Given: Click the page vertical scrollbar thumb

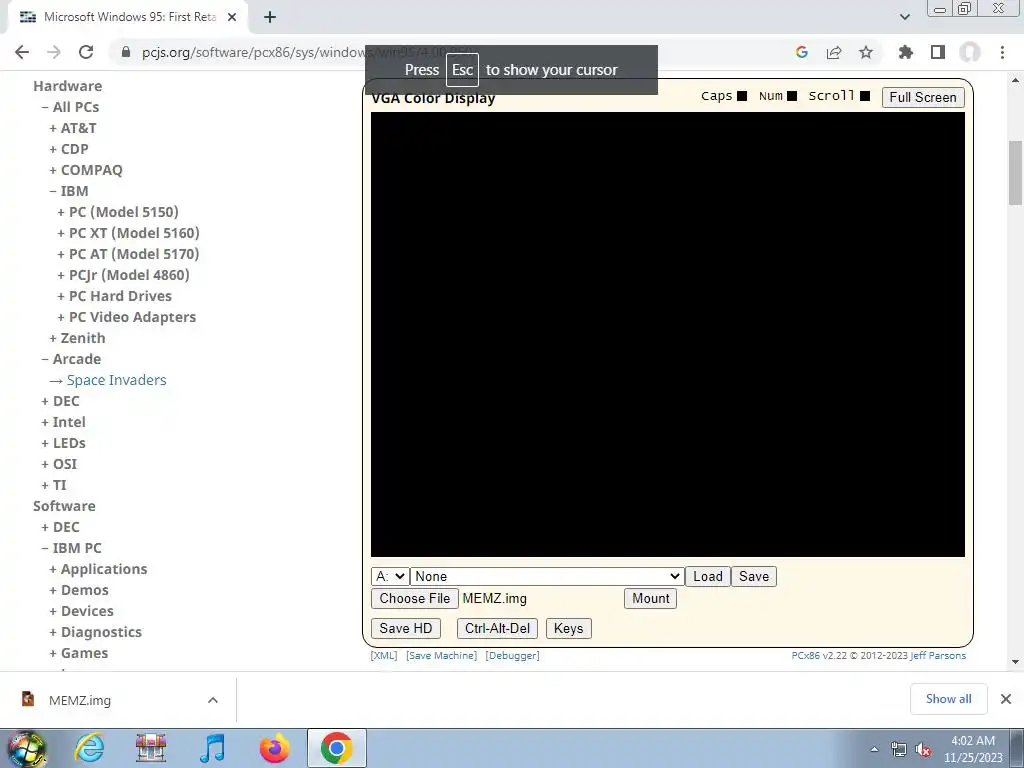Looking at the screenshot, I should [x=1015, y=173].
